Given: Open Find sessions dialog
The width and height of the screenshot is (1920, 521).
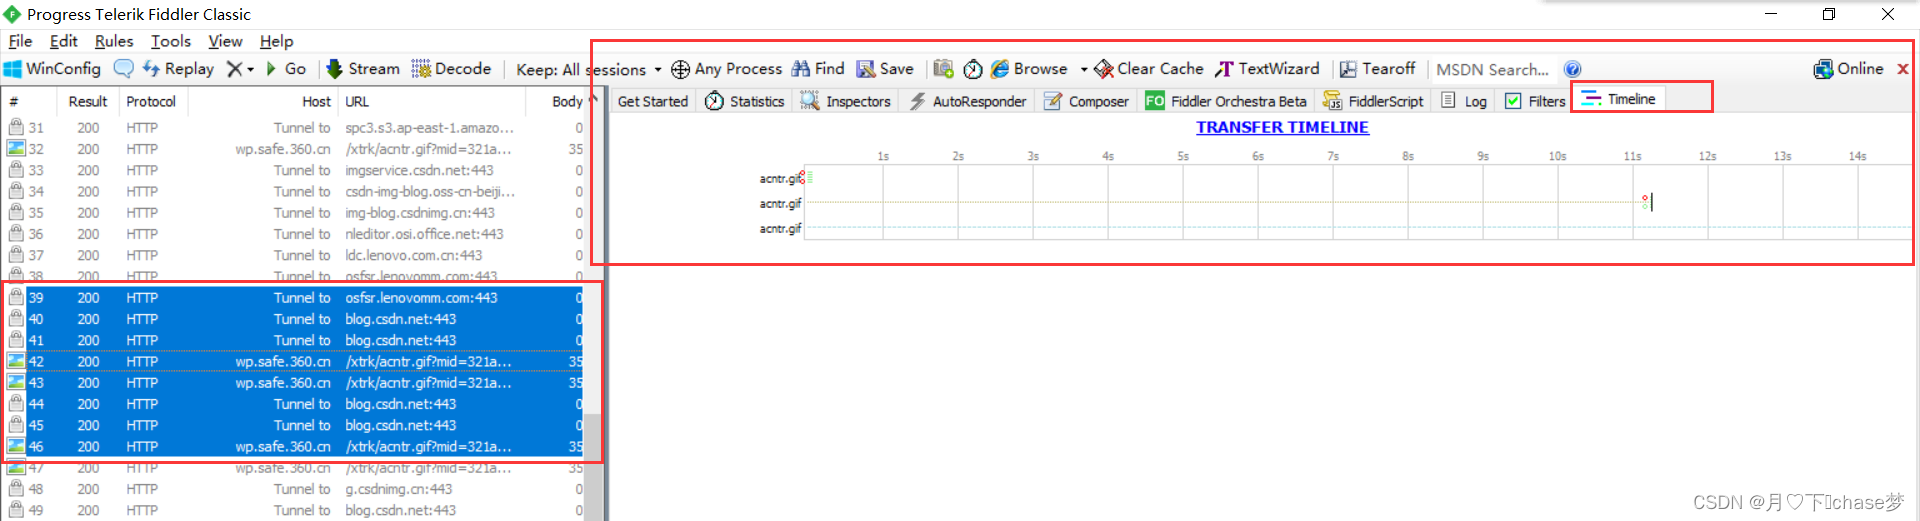Looking at the screenshot, I should pos(818,69).
